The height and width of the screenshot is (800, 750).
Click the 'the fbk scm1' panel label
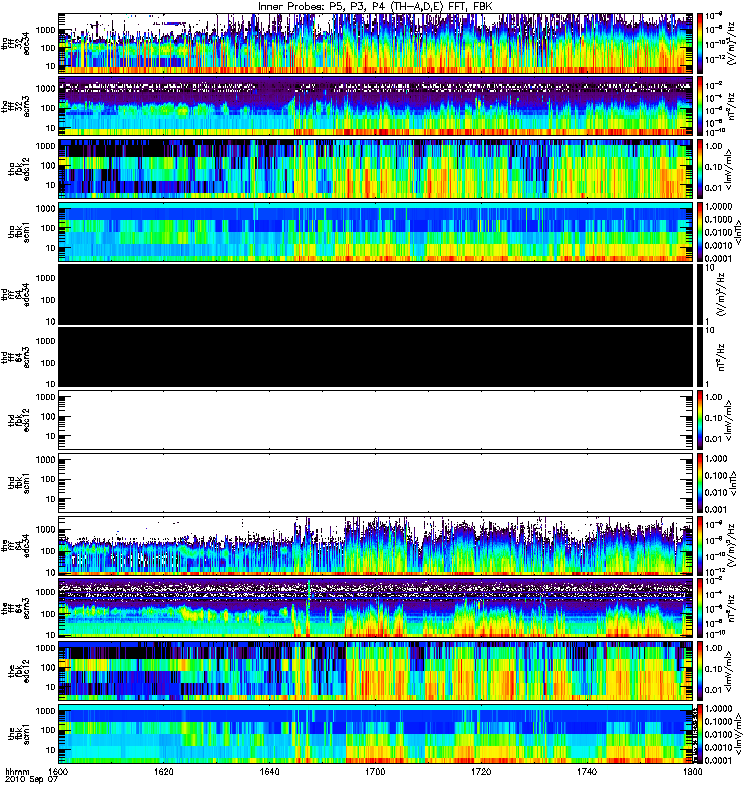coord(19,734)
